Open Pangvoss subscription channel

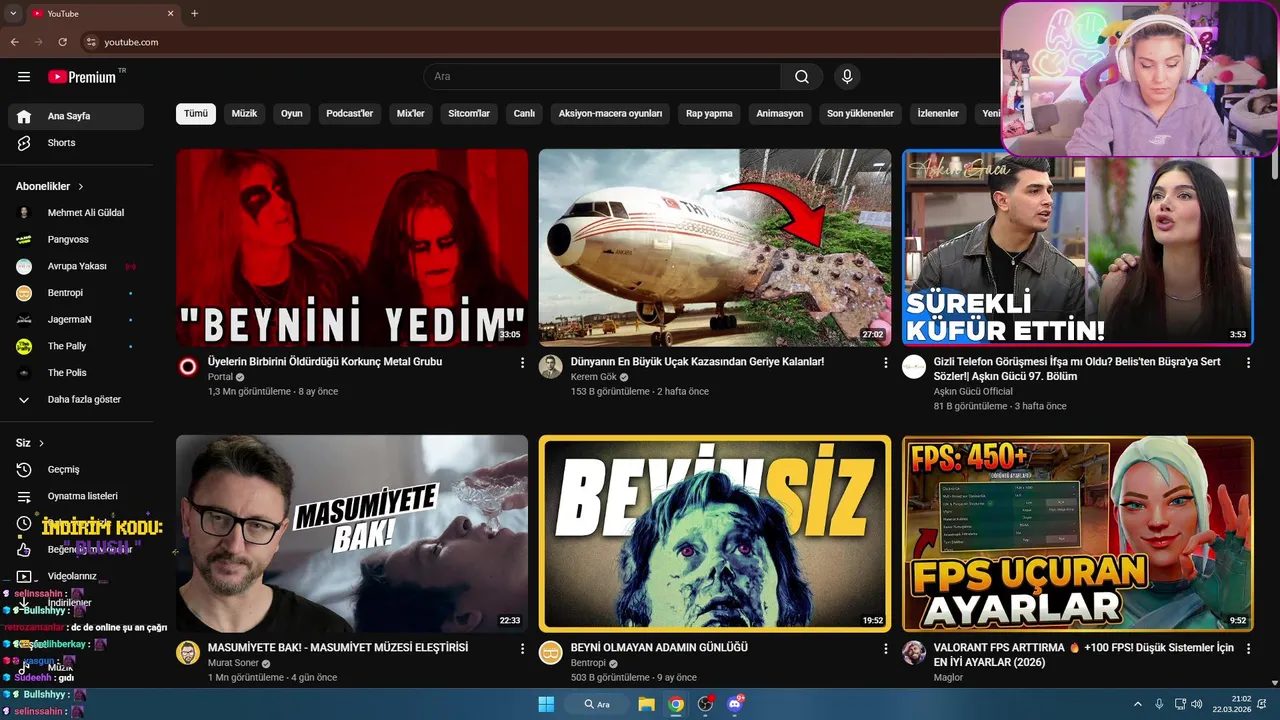(x=76, y=240)
